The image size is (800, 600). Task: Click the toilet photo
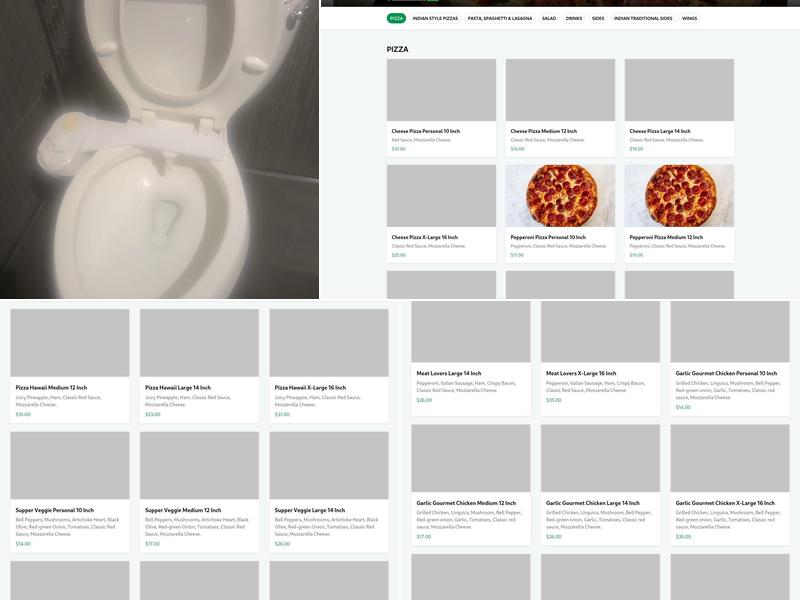[159, 150]
